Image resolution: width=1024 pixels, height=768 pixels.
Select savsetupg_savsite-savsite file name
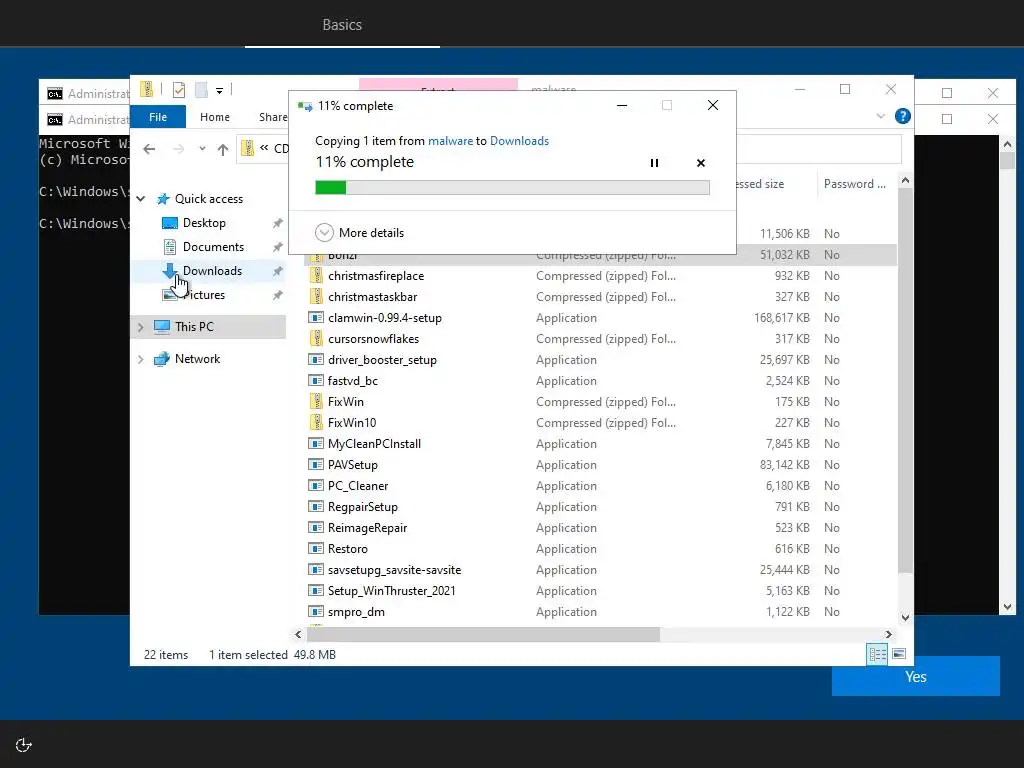coord(394,569)
